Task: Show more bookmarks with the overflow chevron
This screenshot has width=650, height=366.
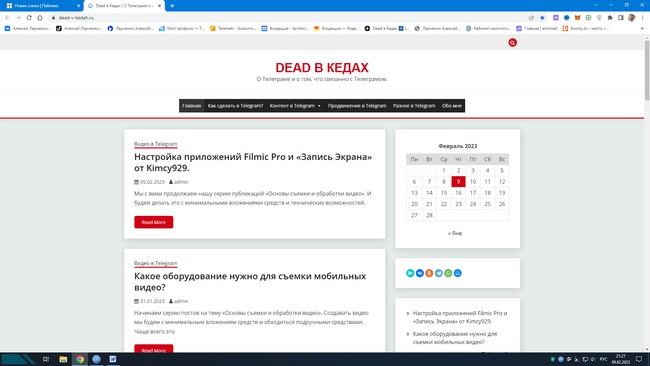Action: pyautogui.click(x=642, y=29)
